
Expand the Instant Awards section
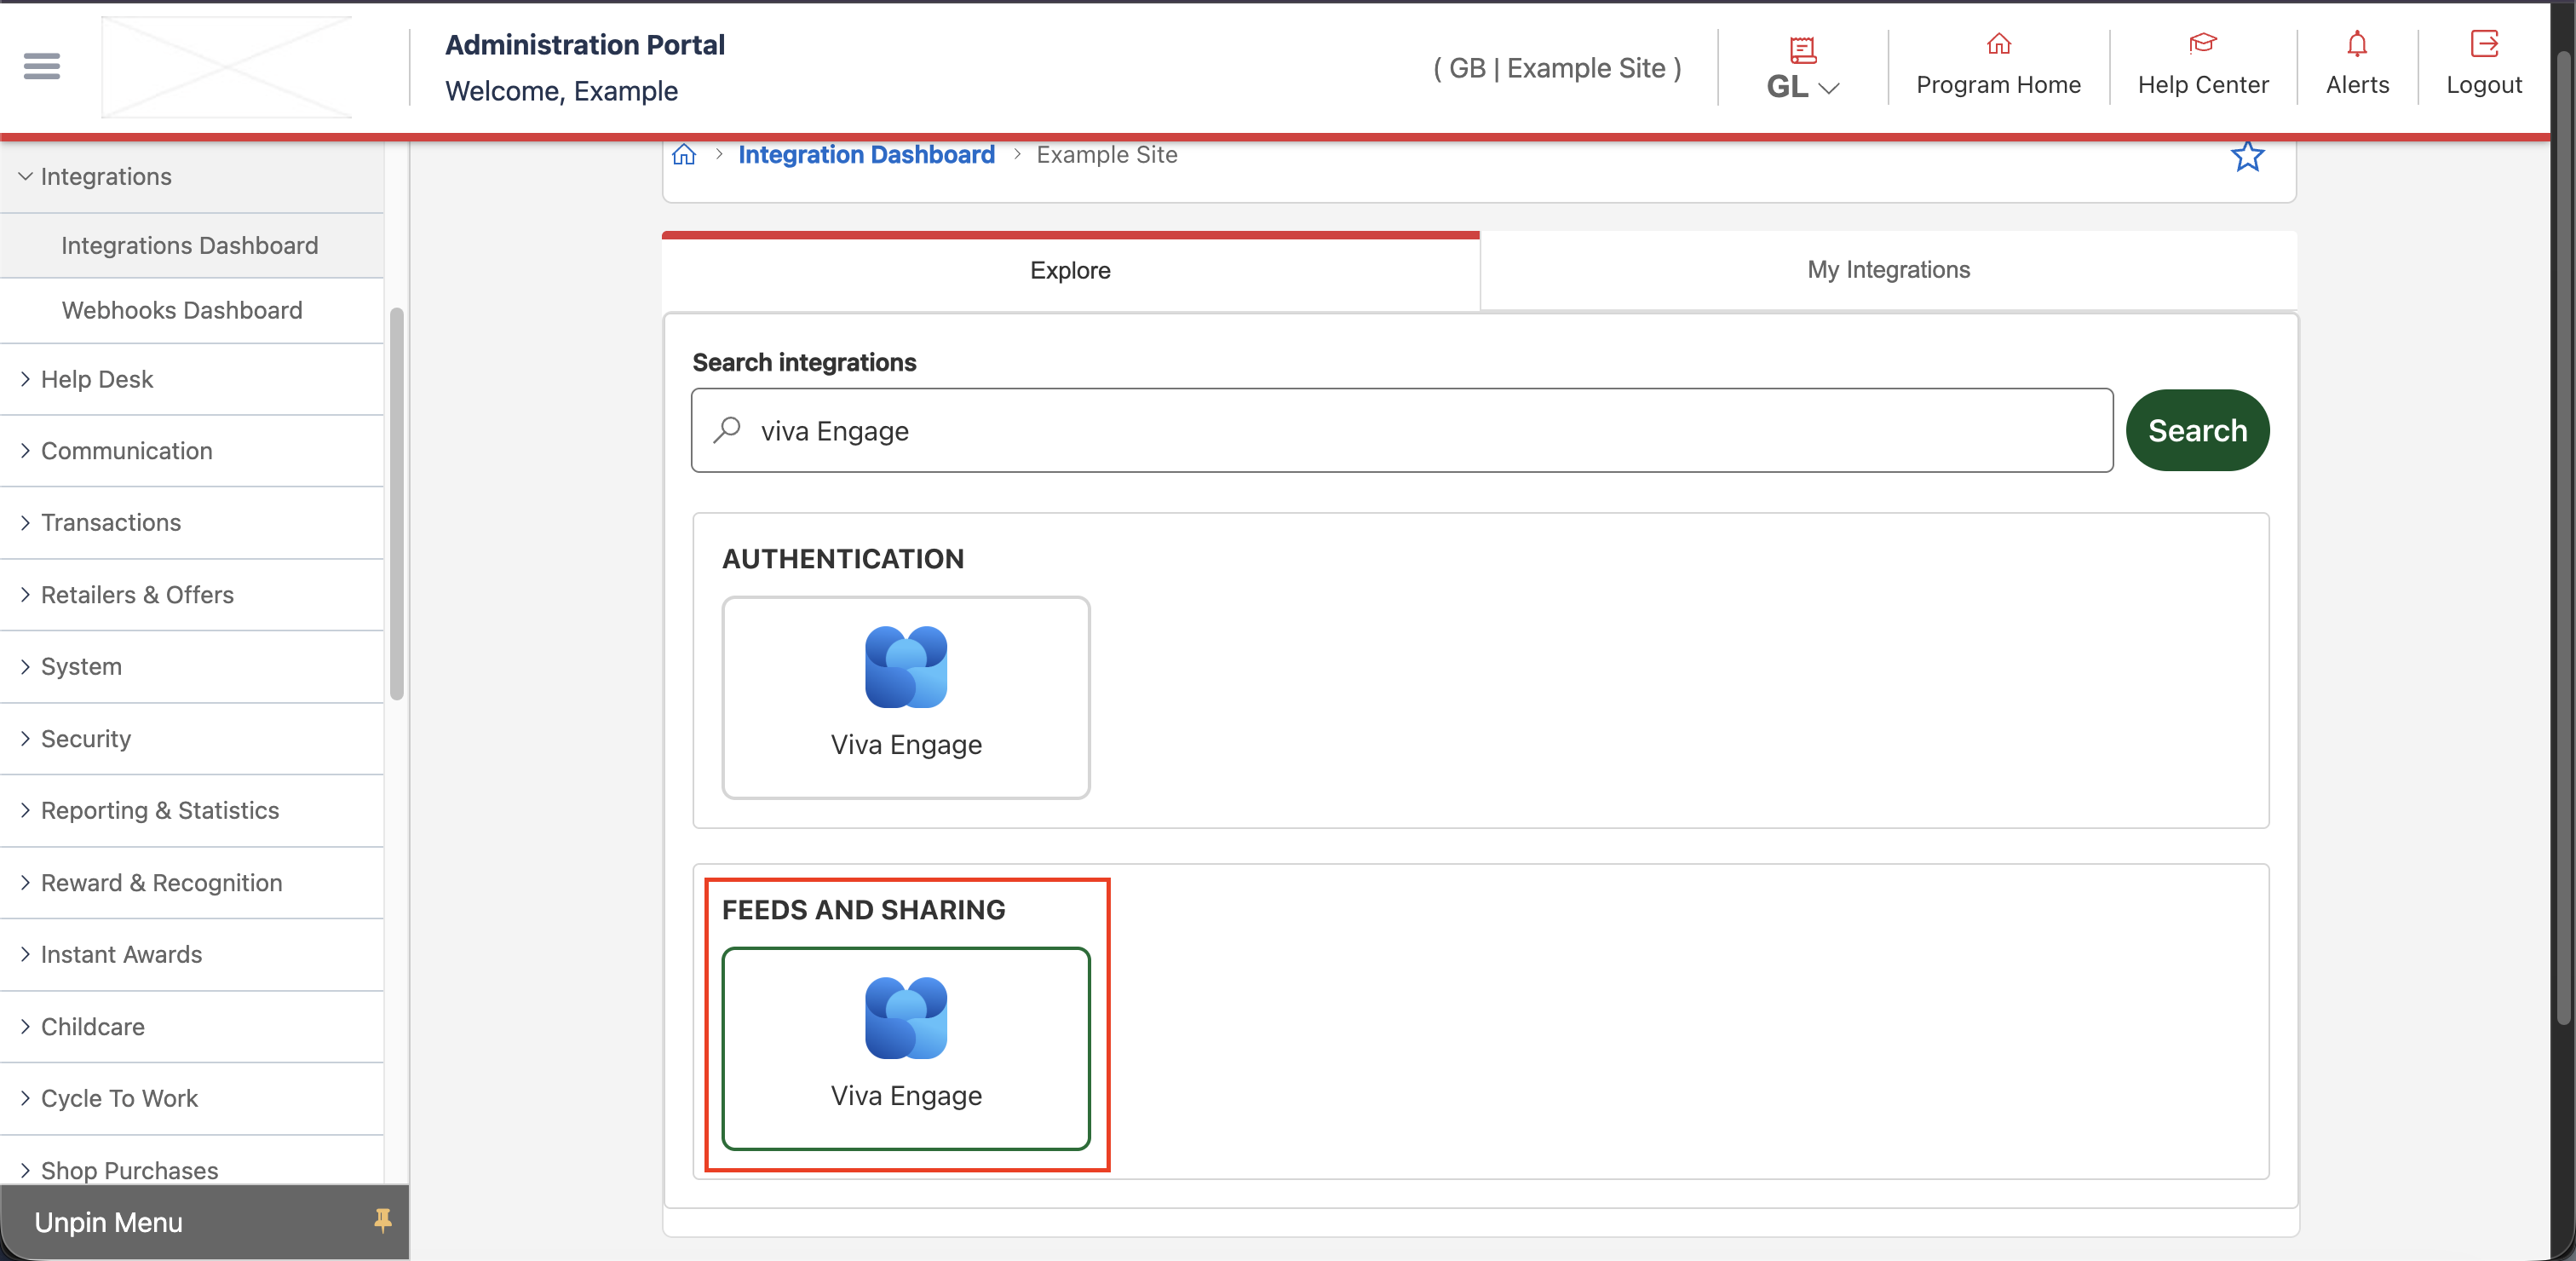[x=192, y=955]
